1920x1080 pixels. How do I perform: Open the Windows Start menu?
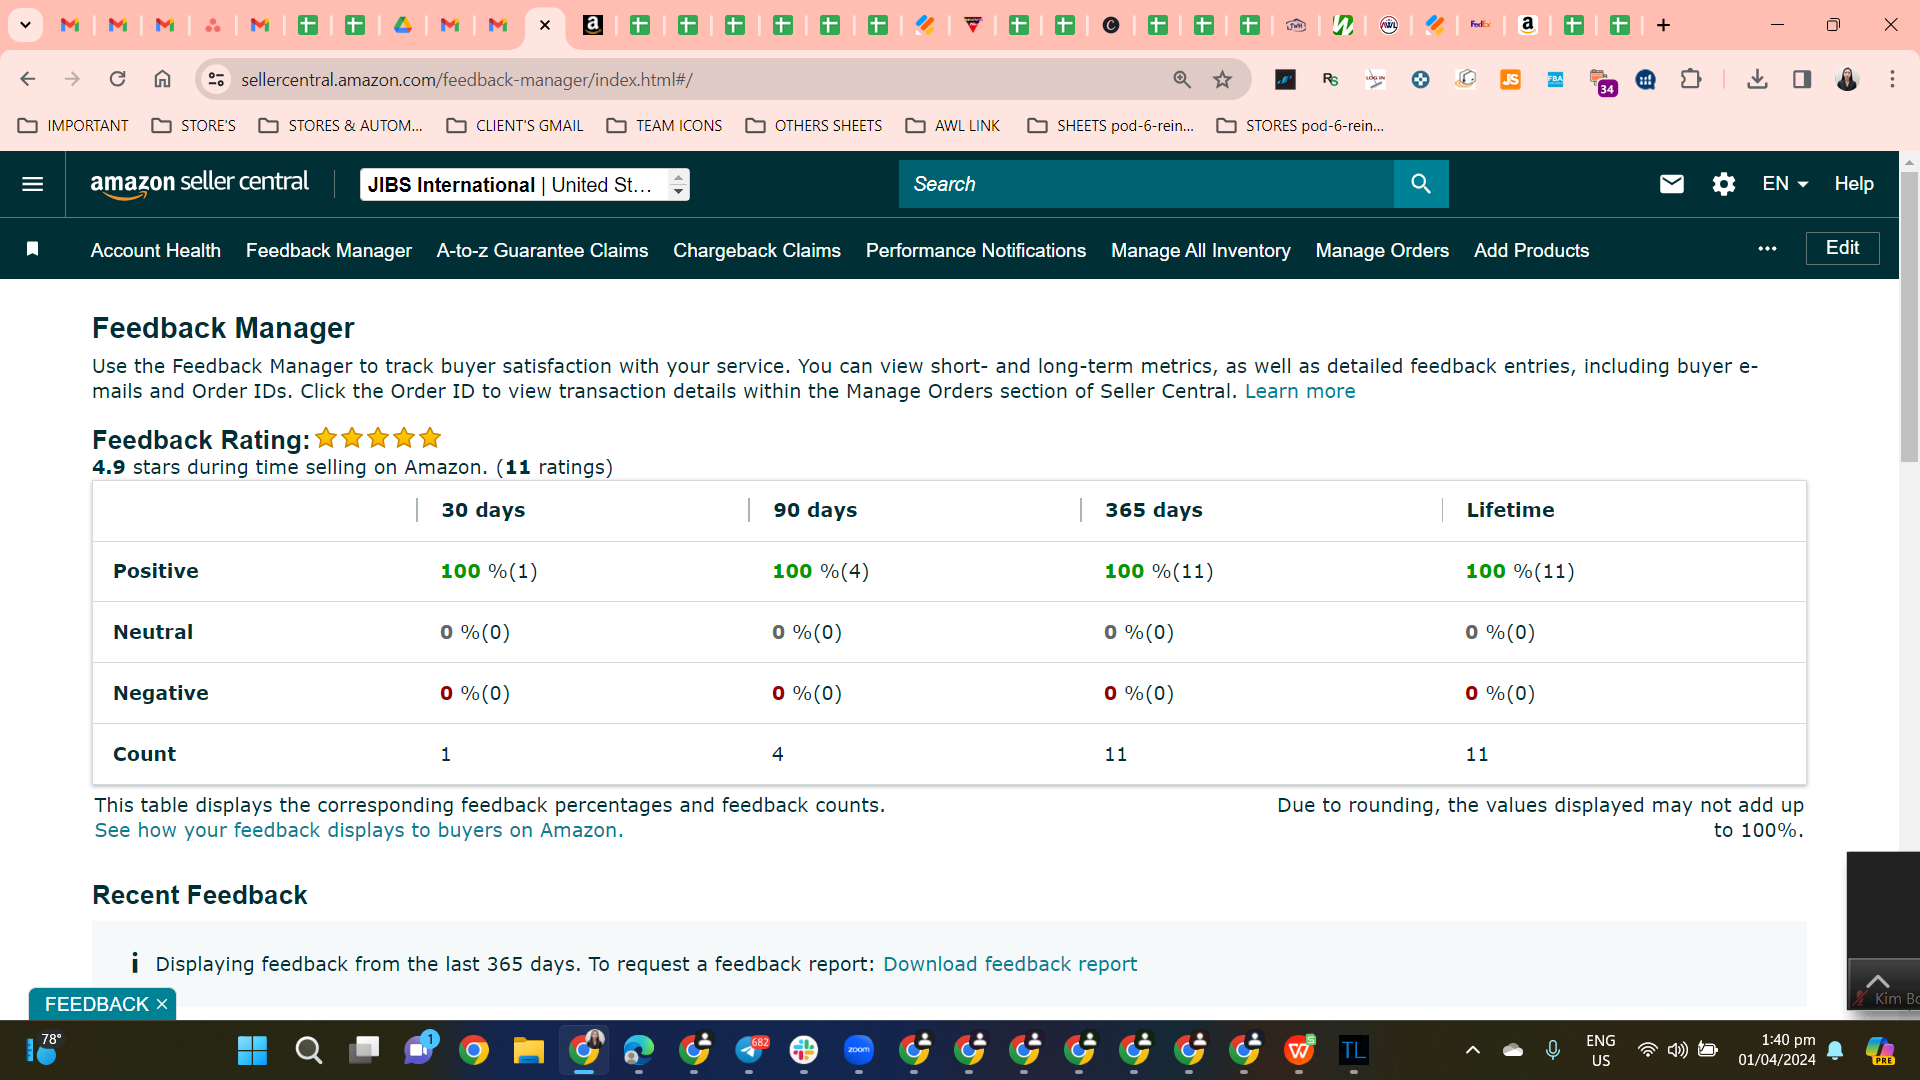[252, 1050]
